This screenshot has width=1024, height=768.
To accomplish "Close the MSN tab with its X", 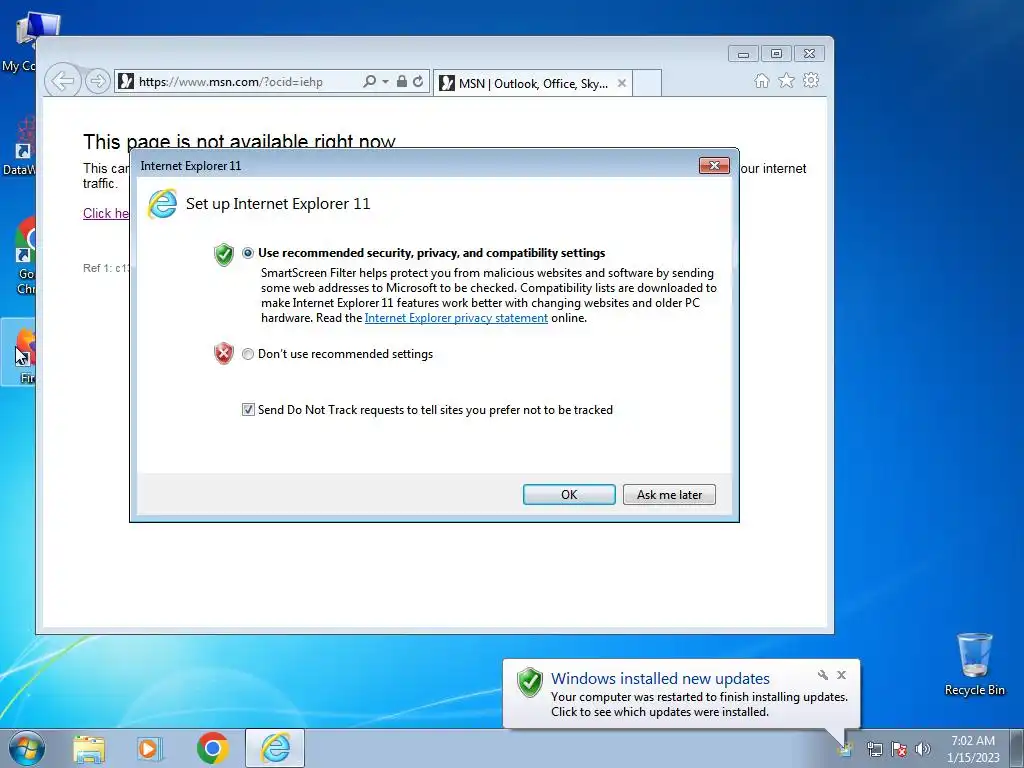I will (x=622, y=84).
